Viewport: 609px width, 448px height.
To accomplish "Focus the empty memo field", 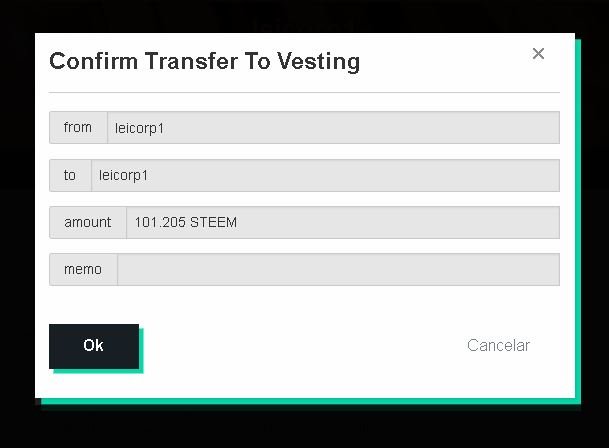I will tap(338, 269).
